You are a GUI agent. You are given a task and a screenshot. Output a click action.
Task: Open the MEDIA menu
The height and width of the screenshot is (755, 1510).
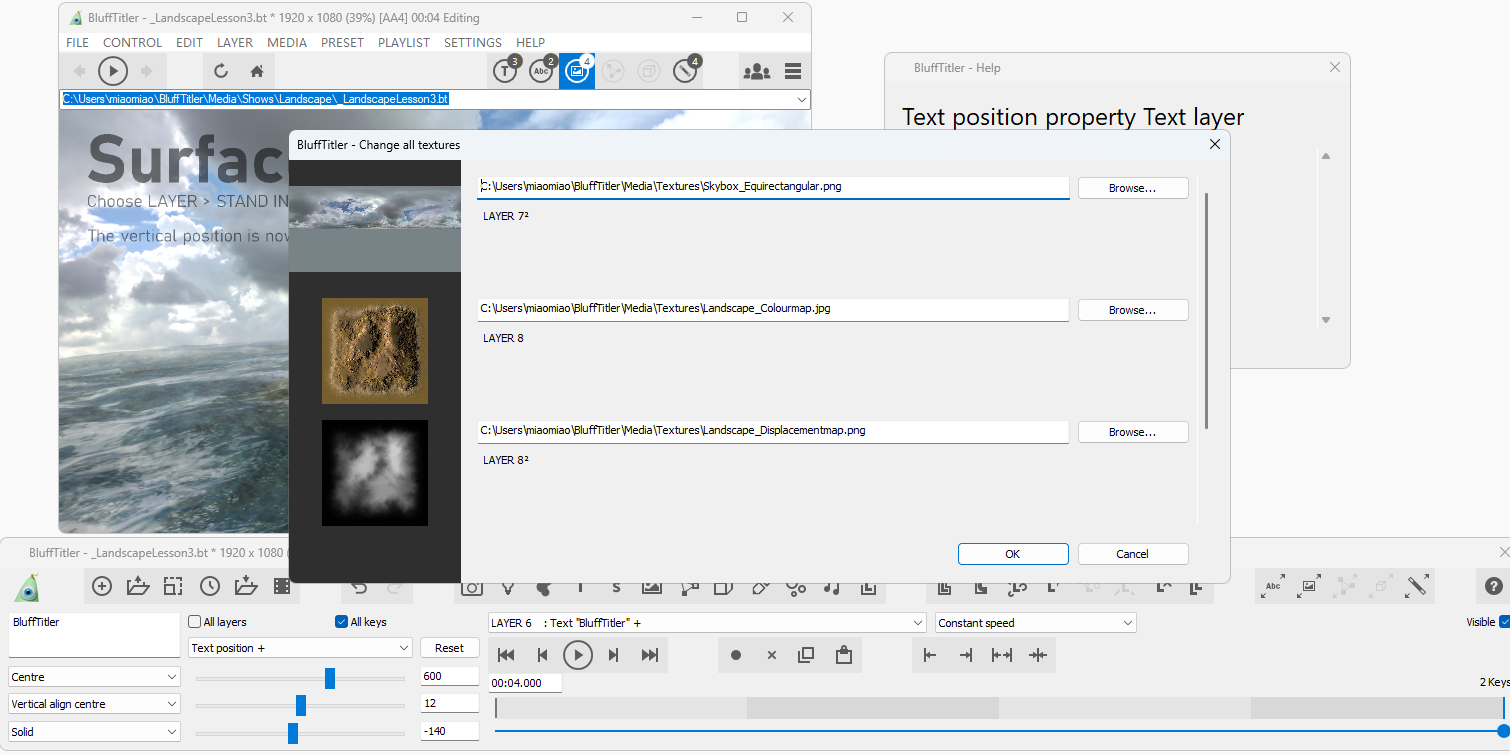point(287,43)
